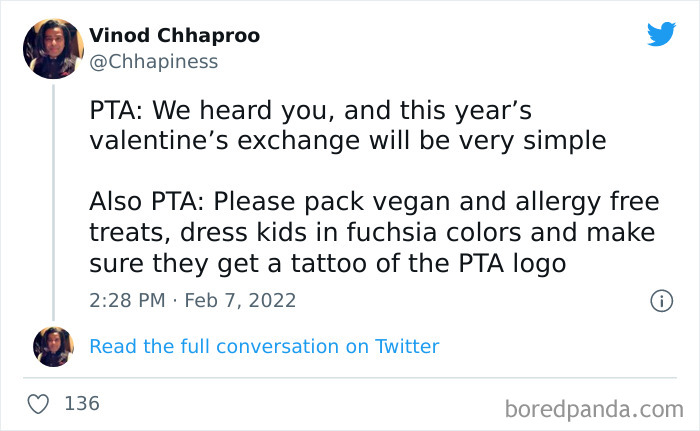Click the "Also PTA" tweet paragraph
700x431 pixels.
(x=372, y=233)
